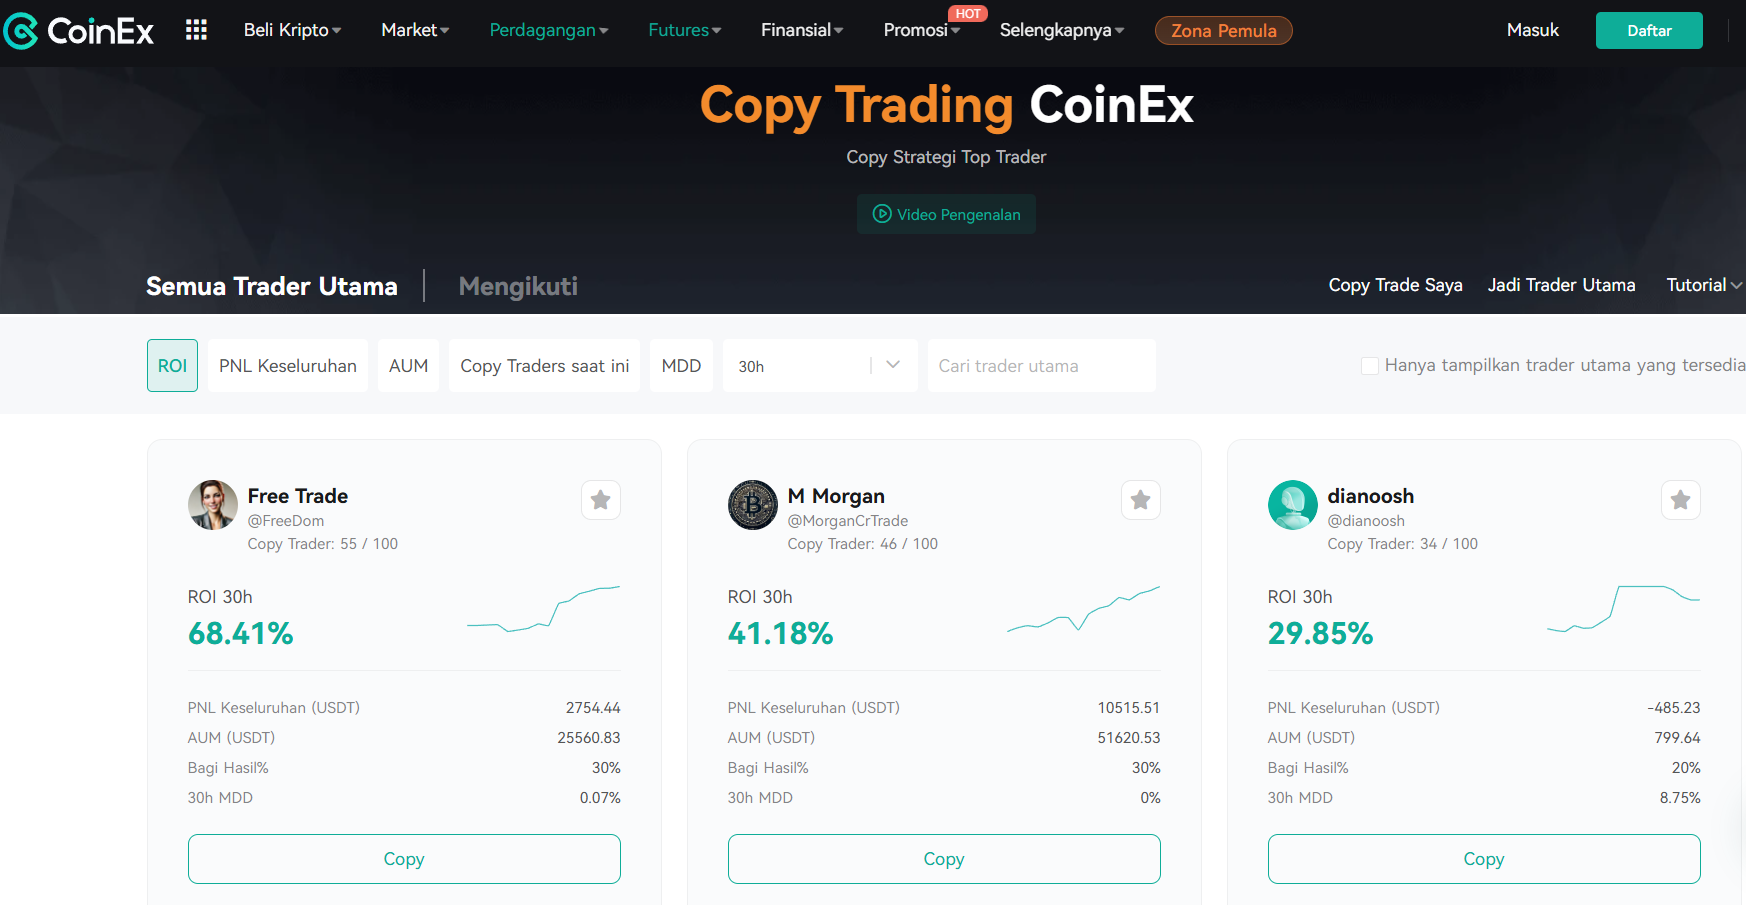Open the 30h time period dropdown
The width and height of the screenshot is (1746, 905).
(x=820, y=365)
